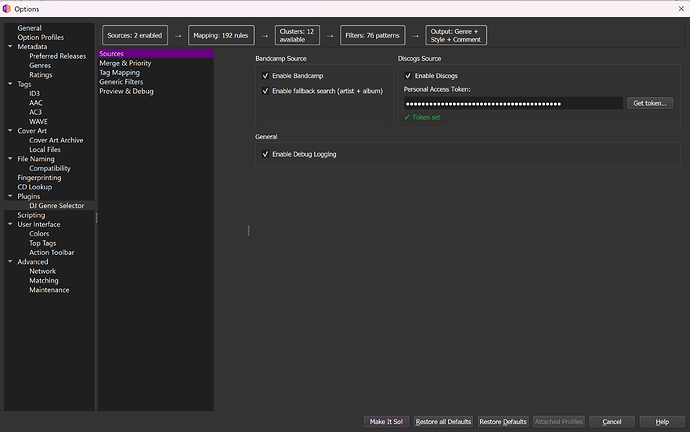Click the Filters: 76 patterns pipeline box
Screen dimensions: 690x432
pos(371,37)
